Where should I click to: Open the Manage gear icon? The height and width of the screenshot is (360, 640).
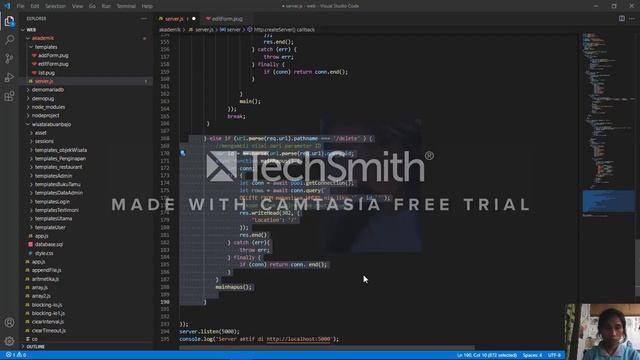pos(9,341)
